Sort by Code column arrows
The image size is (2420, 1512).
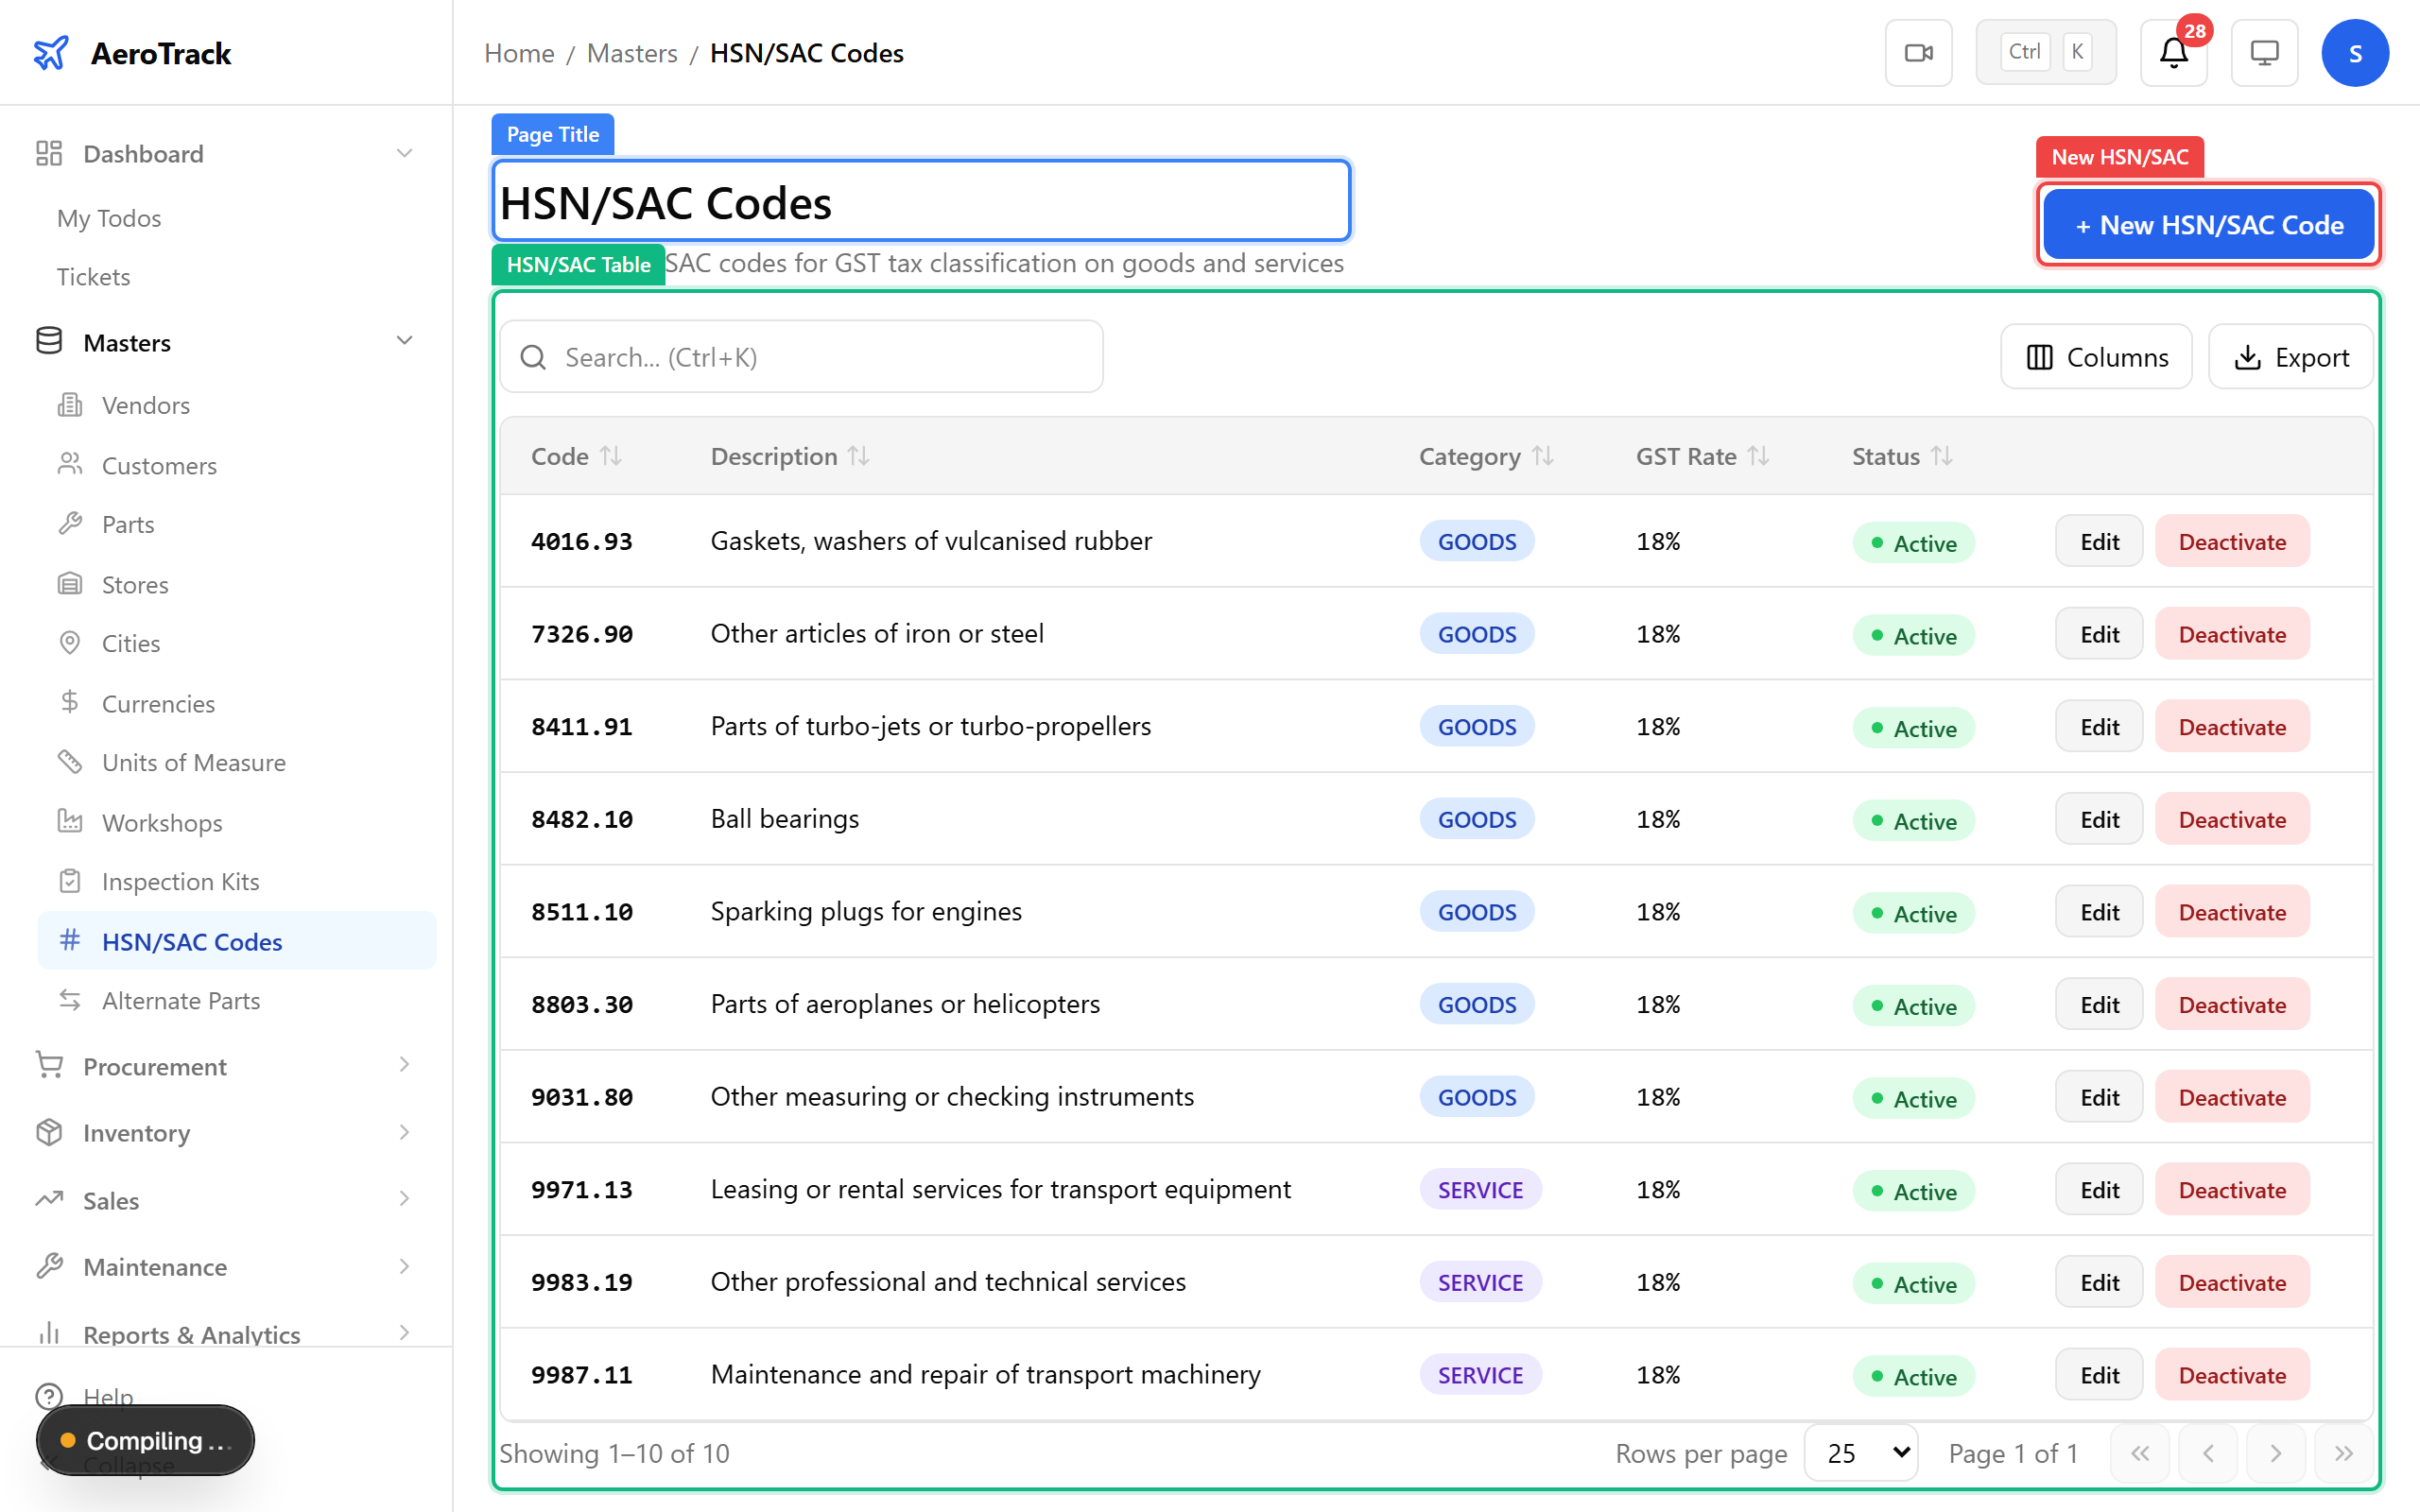[x=611, y=456]
